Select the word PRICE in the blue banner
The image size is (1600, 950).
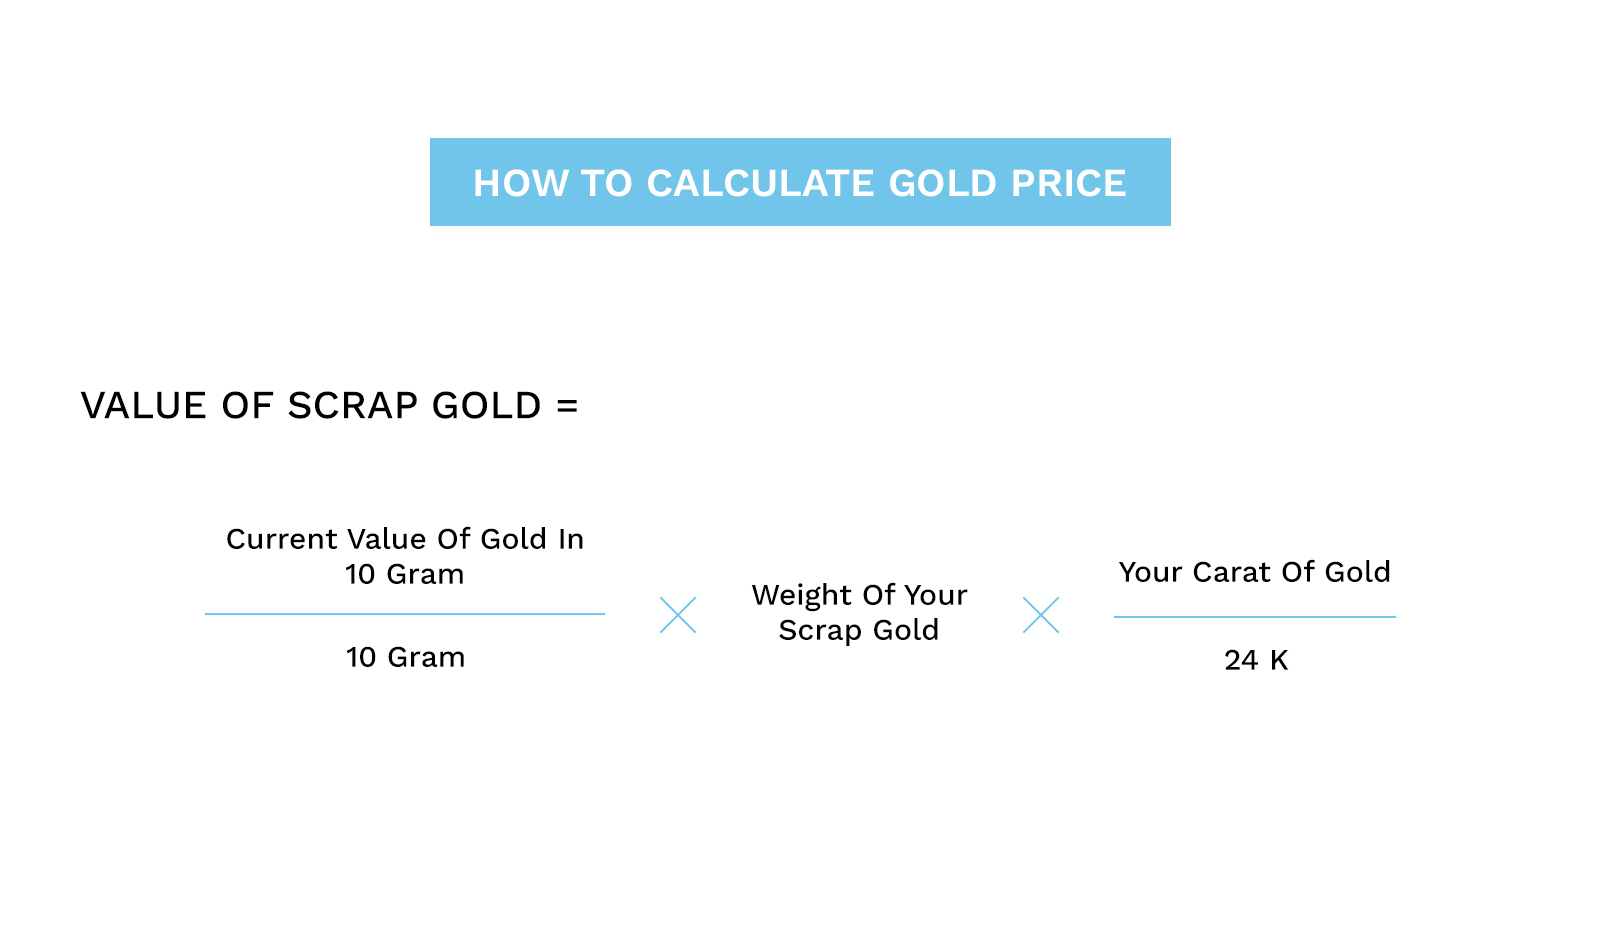pyautogui.click(x=1068, y=183)
